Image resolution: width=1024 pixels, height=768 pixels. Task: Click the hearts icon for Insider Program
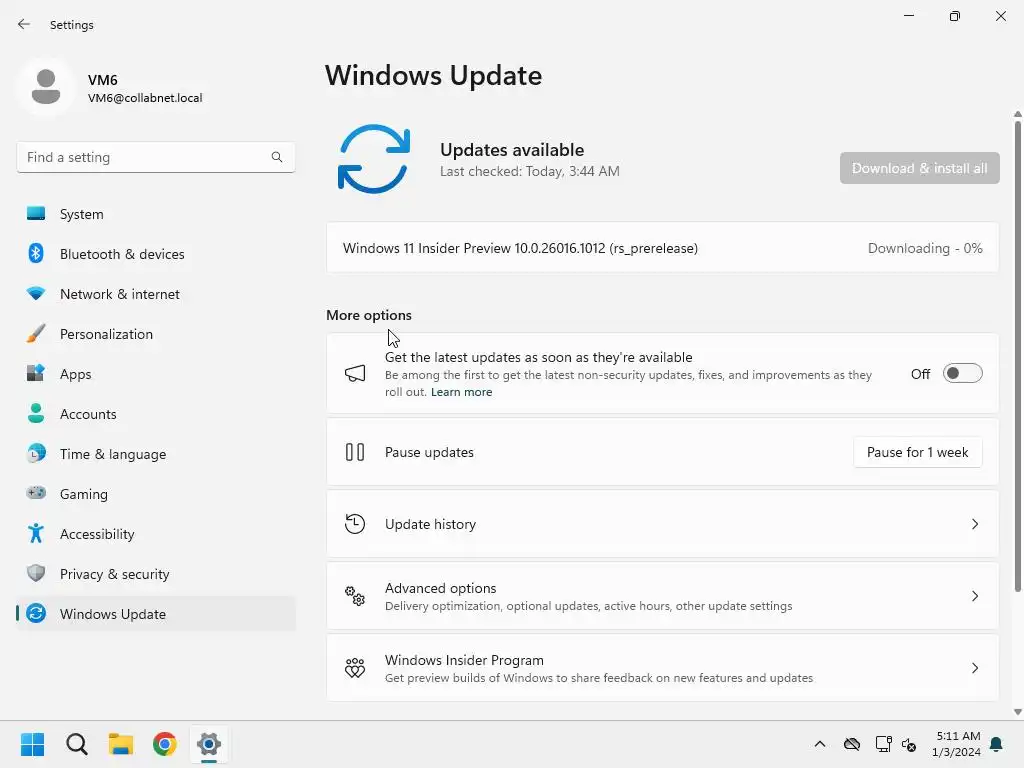[x=355, y=667]
